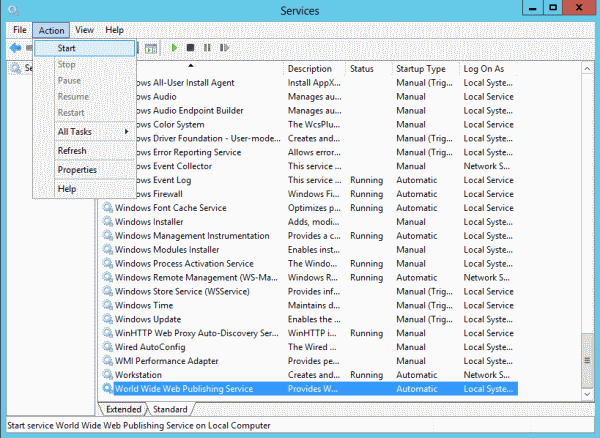Click Running status of Windows Firewall row
Image resolution: width=600 pixels, height=438 pixels.
pos(366,194)
